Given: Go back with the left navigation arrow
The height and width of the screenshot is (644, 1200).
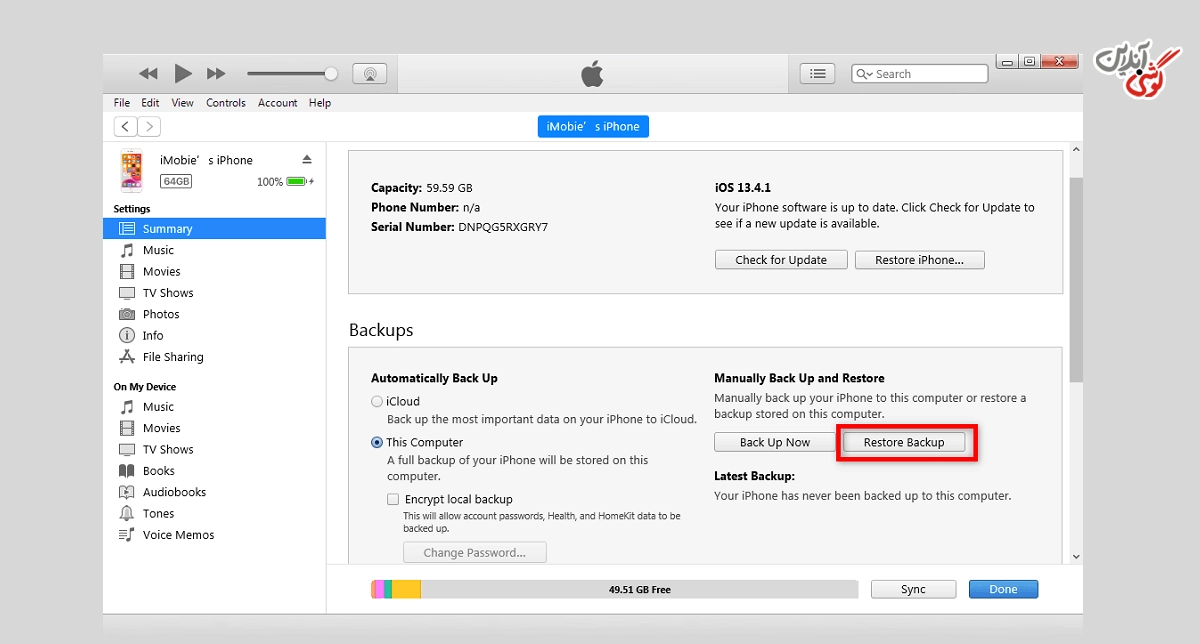Looking at the screenshot, I should coord(126,126).
